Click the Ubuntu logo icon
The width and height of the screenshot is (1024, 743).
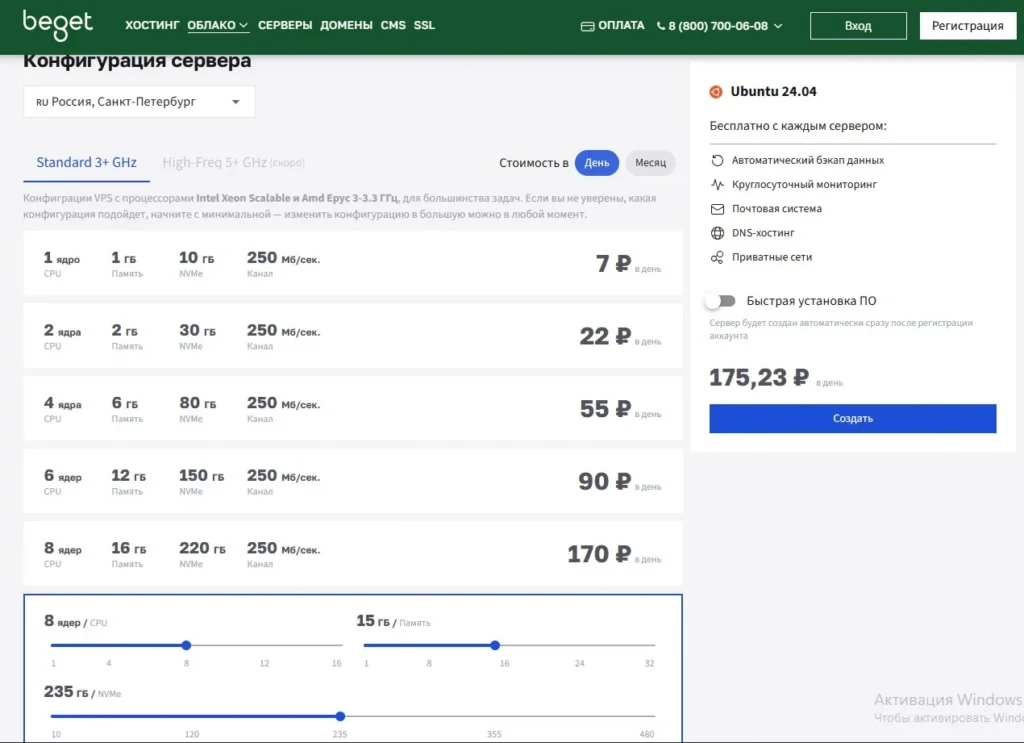tap(716, 92)
